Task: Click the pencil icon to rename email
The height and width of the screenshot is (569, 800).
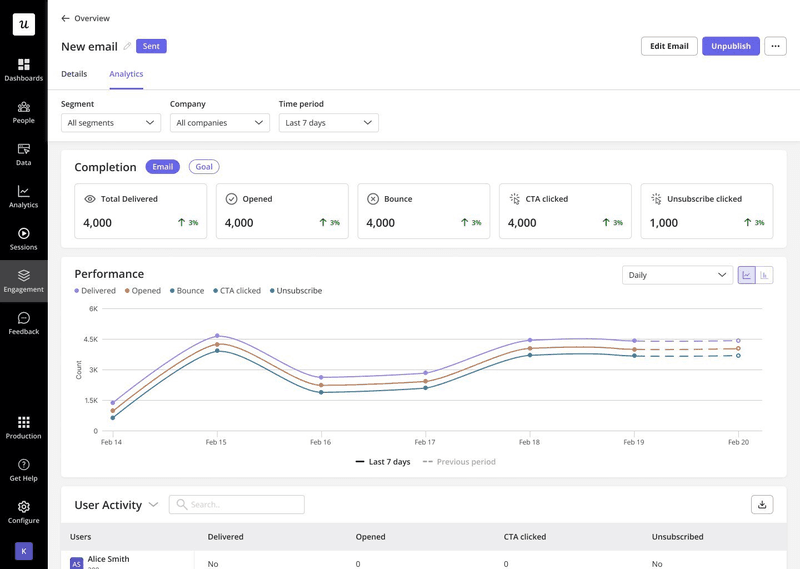Action: click(x=127, y=47)
